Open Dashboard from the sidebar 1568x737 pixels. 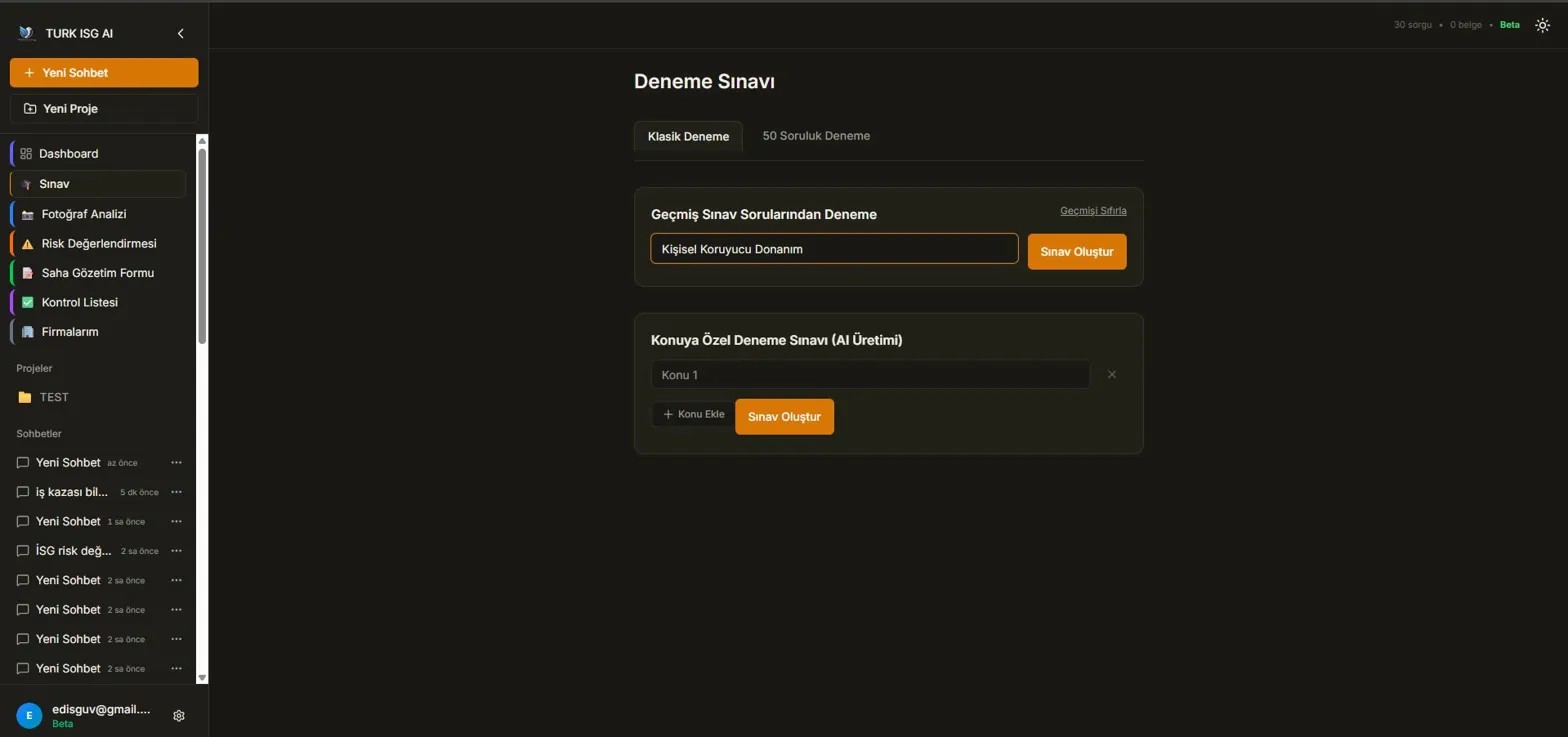pos(68,154)
